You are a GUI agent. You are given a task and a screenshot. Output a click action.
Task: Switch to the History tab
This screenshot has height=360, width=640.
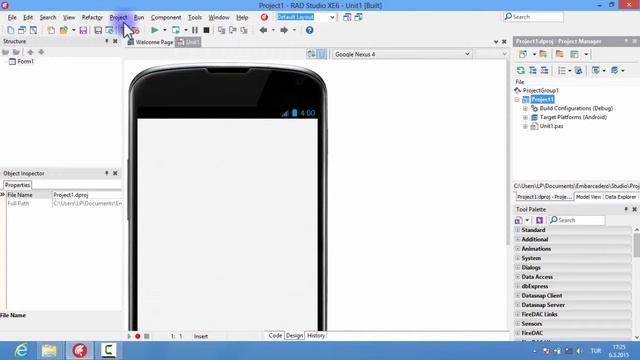[316, 336]
